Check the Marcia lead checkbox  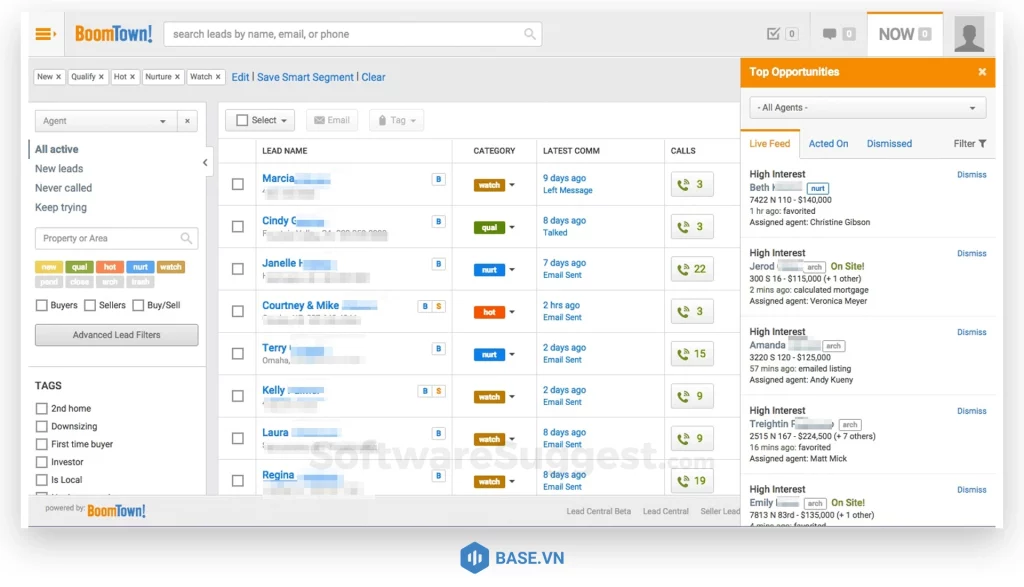pyautogui.click(x=238, y=184)
